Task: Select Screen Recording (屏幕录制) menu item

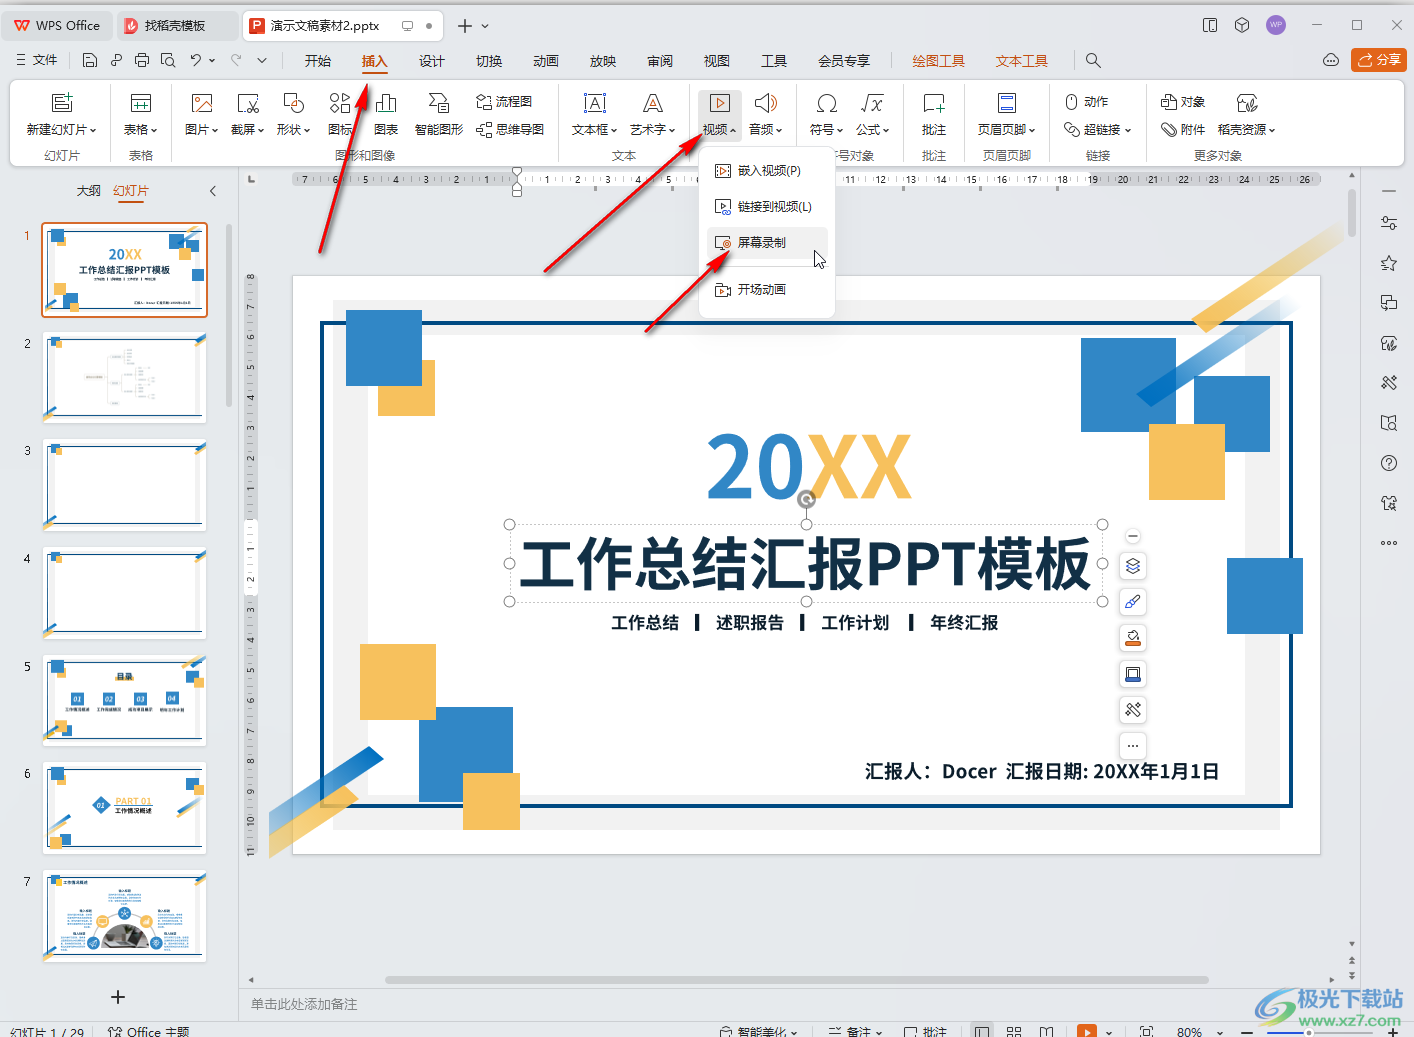Action: [767, 243]
